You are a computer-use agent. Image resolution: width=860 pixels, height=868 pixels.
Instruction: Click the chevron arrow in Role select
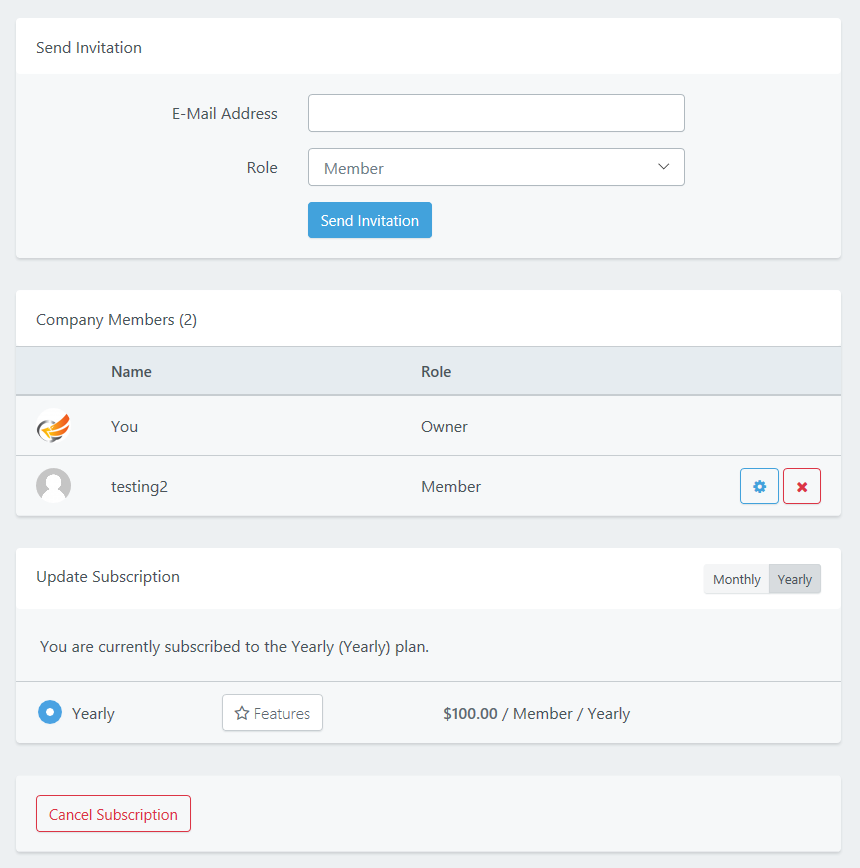pos(663,167)
